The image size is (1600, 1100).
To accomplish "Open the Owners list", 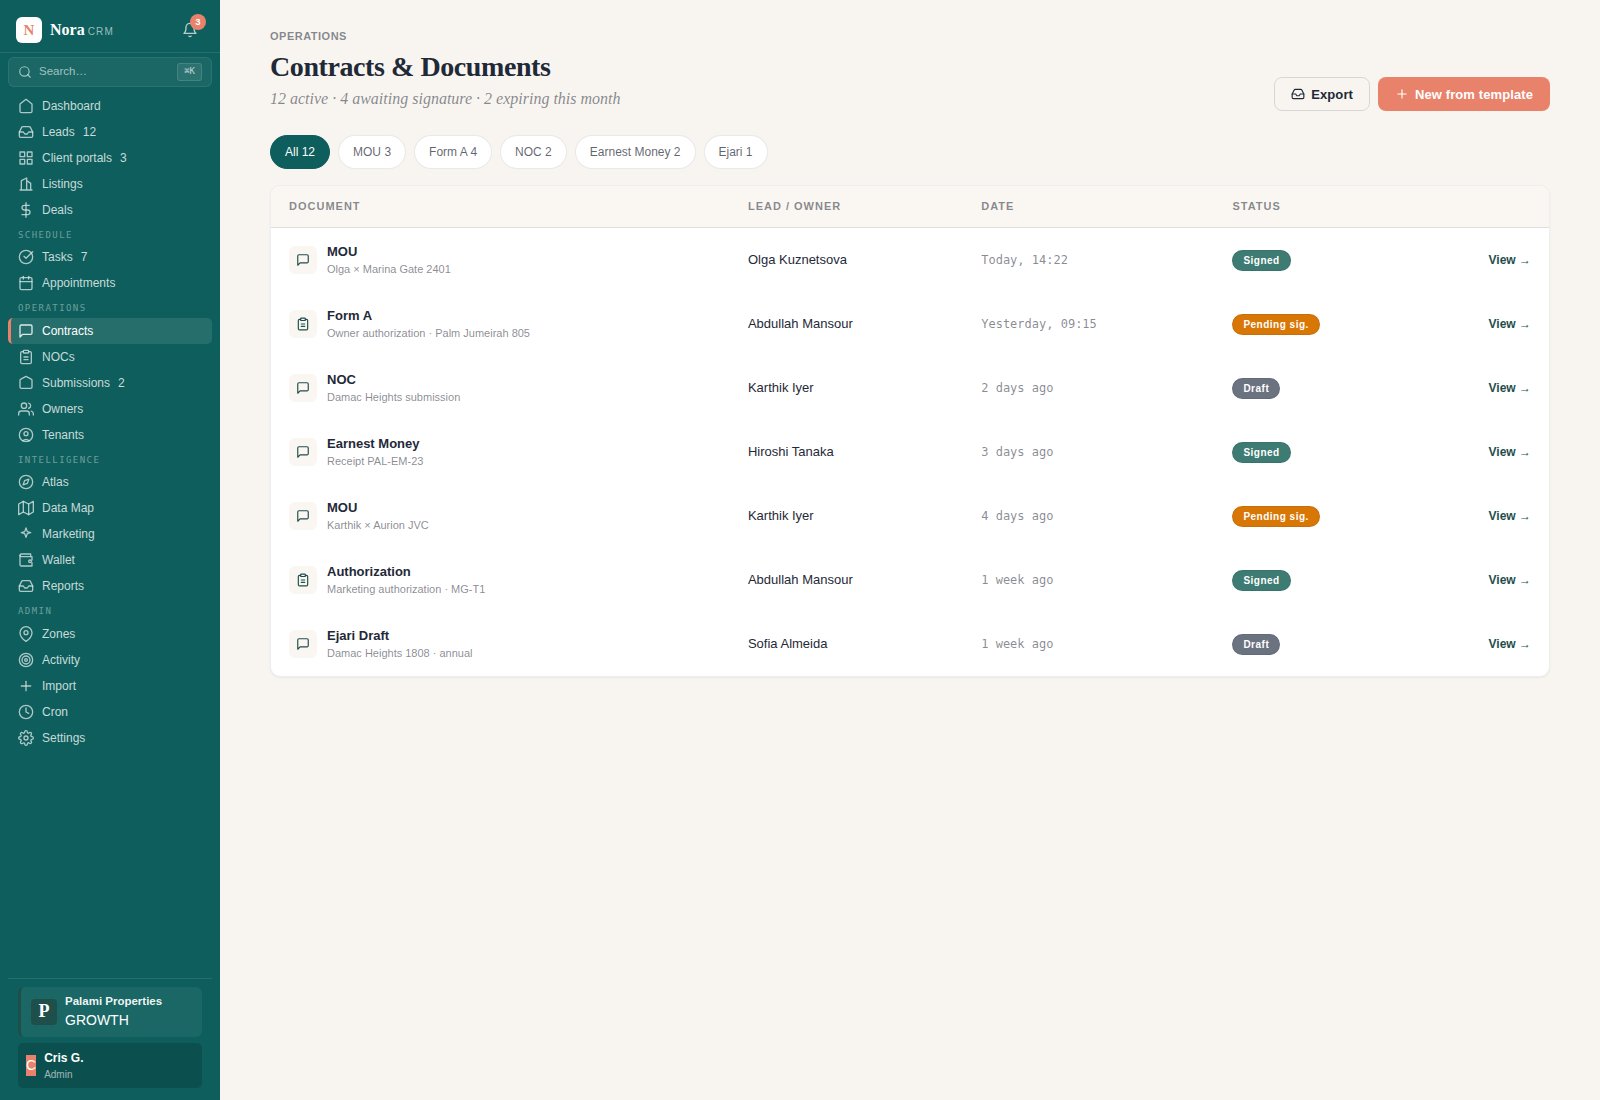I will pyautogui.click(x=110, y=409).
